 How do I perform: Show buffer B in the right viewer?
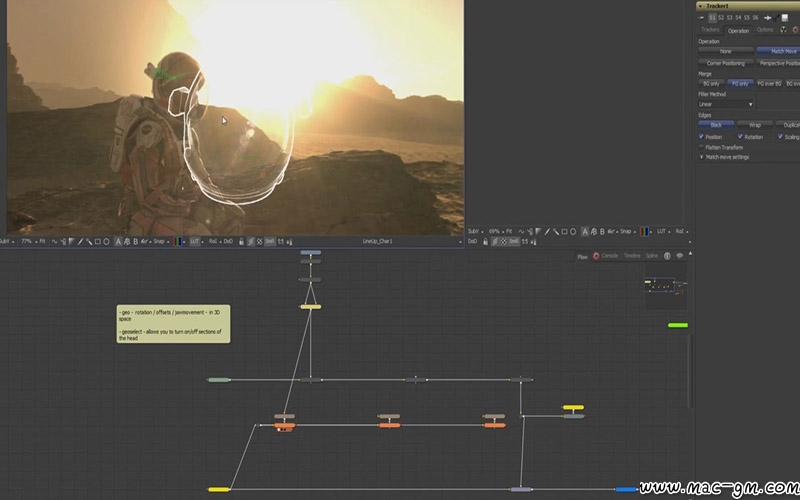click(x=602, y=231)
